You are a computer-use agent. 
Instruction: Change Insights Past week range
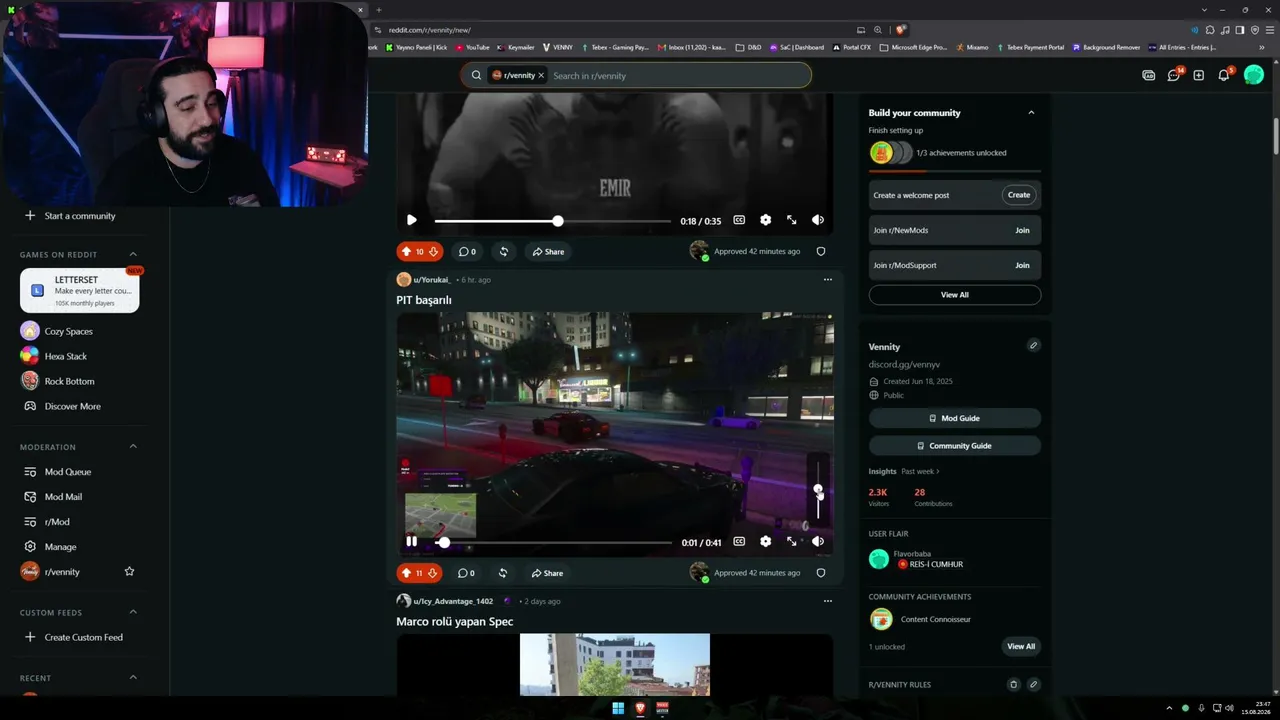click(x=920, y=471)
